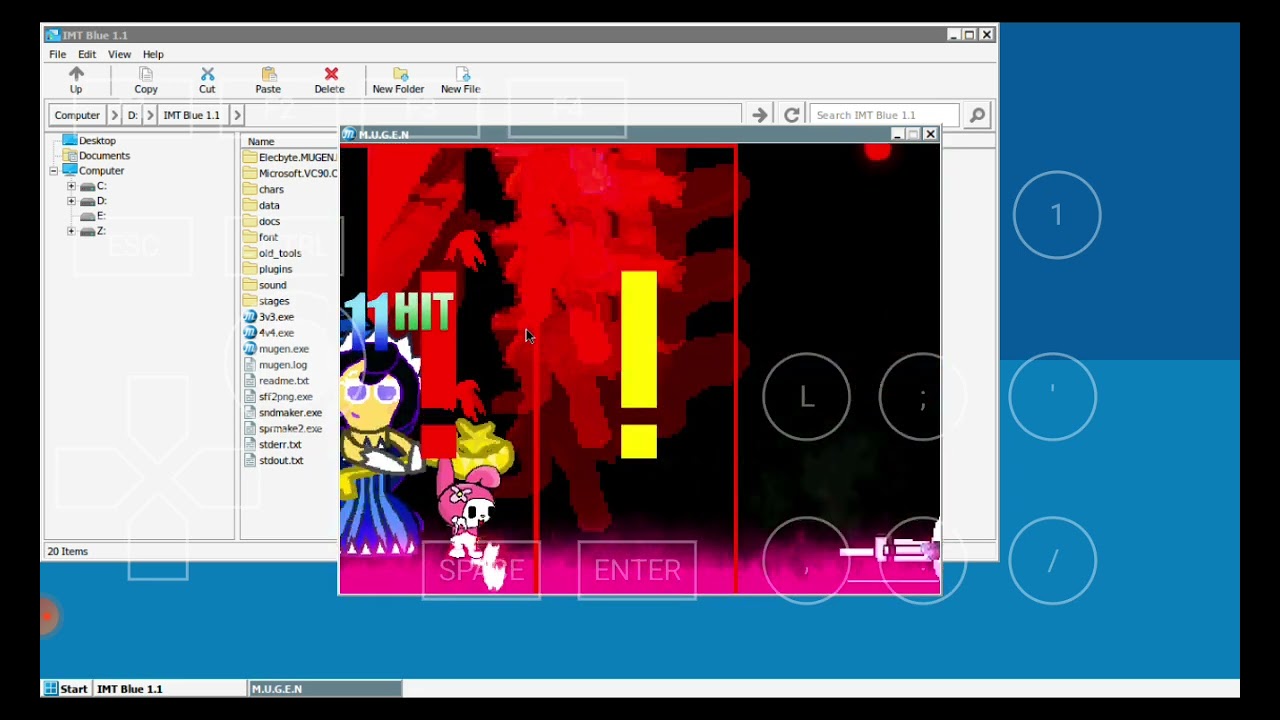Tap the on-screen 1 key button
The image size is (1280, 720).
1057,215
